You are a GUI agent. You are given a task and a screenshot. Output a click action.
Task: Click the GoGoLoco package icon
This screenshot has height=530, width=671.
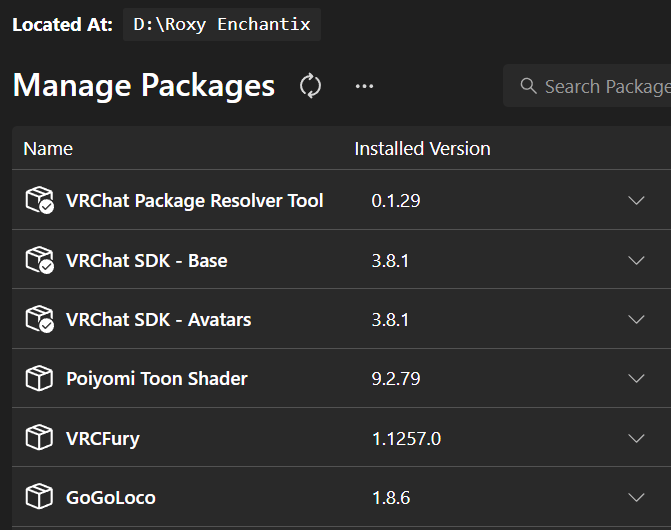[x=39, y=497]
